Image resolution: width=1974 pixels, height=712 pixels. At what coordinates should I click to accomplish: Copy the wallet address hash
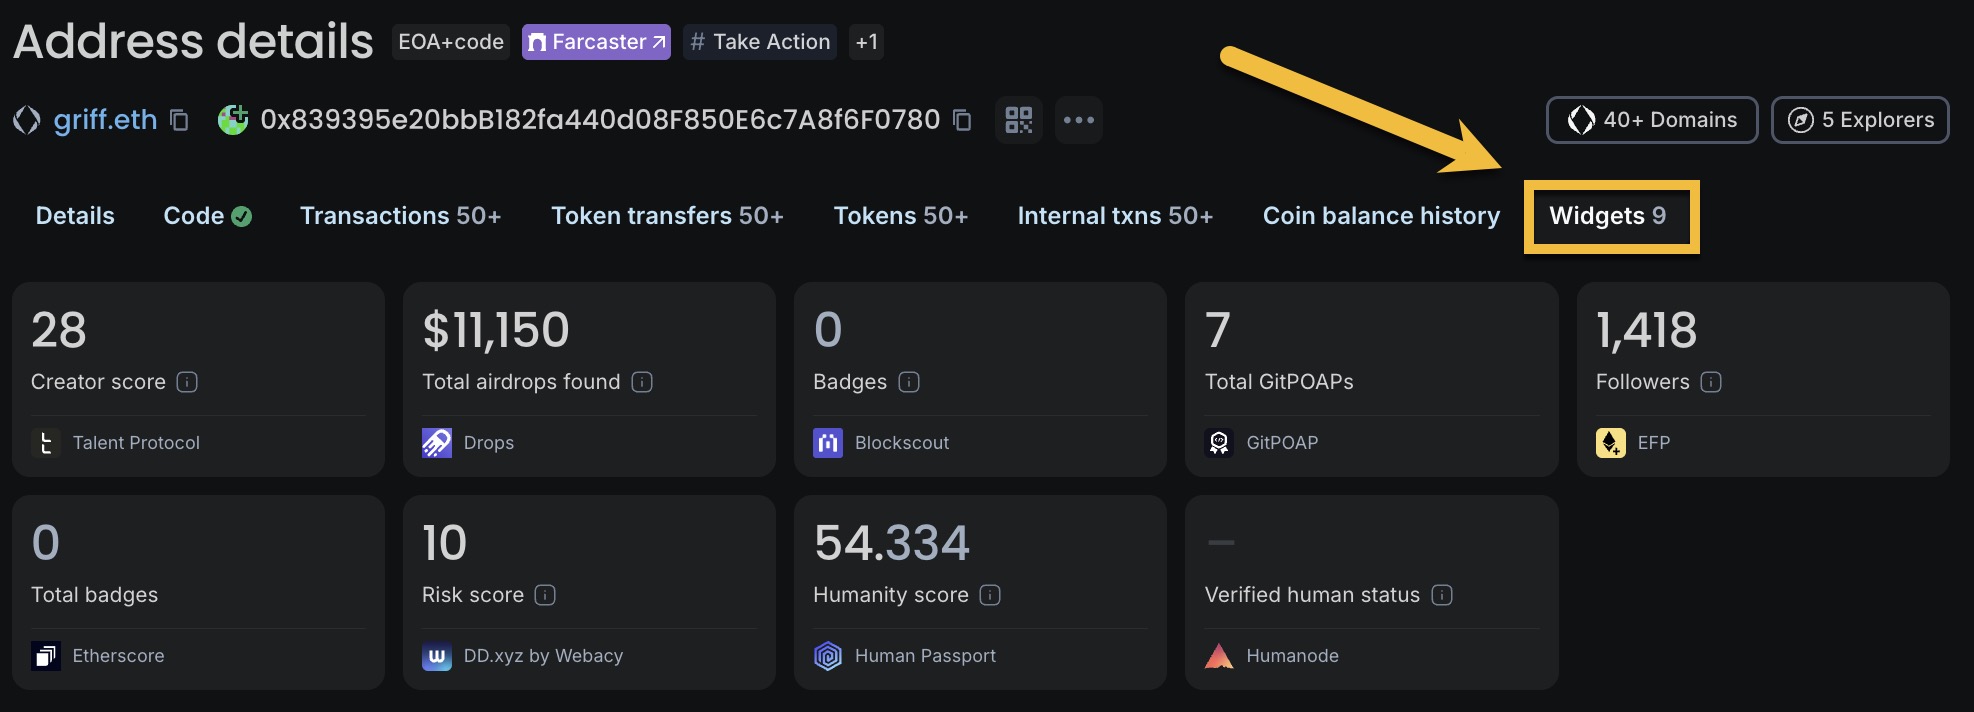click(x=962, y=120)
